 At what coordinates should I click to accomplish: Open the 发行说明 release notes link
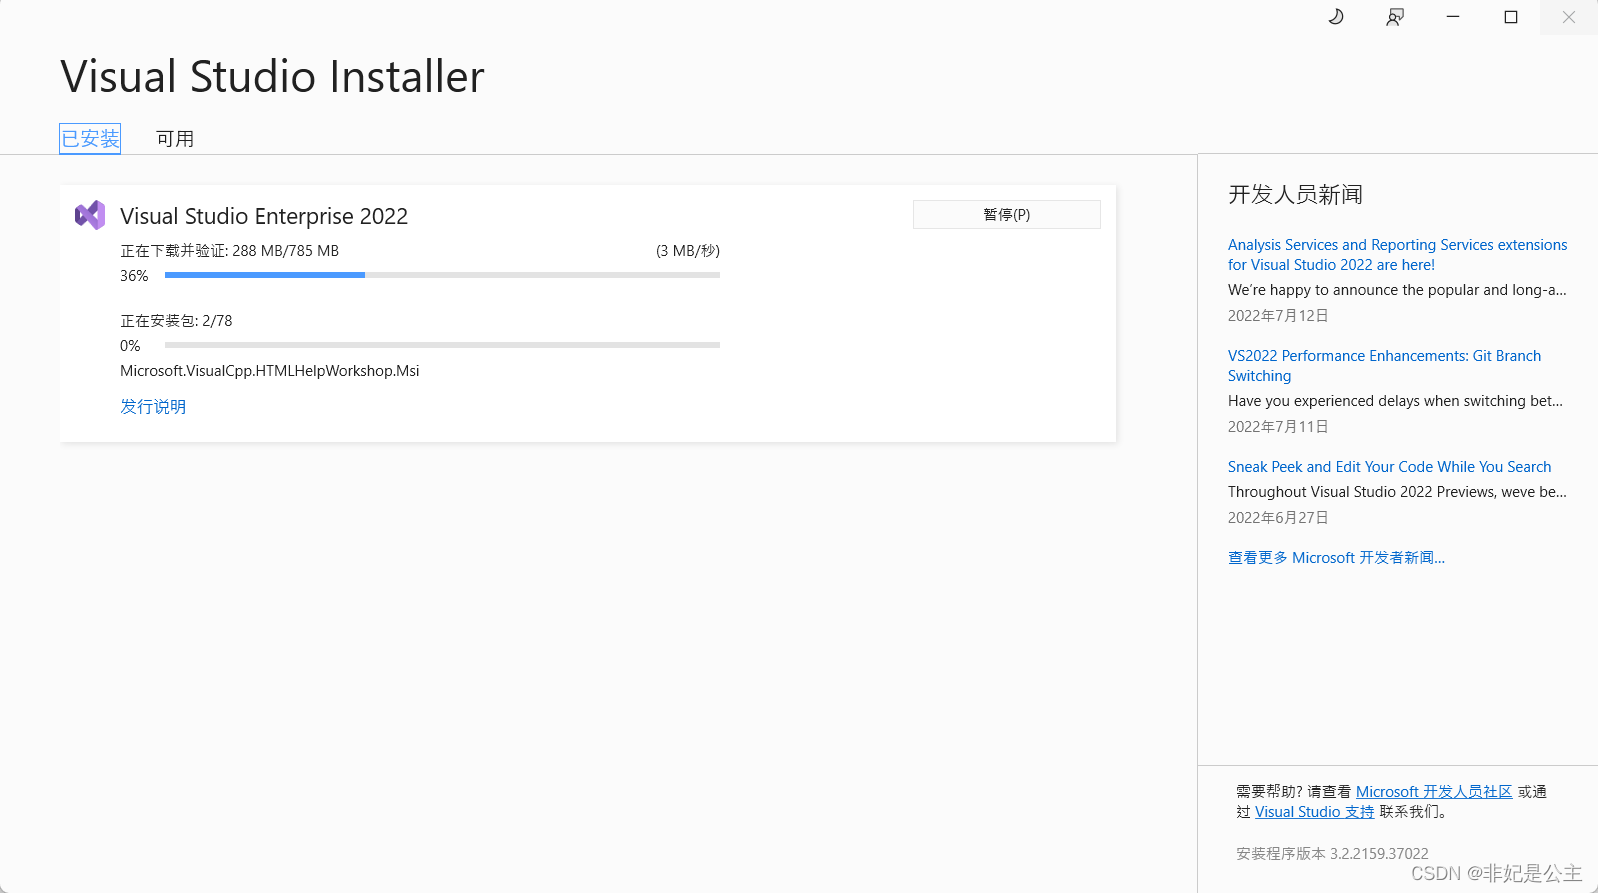[x=153, y=406]
